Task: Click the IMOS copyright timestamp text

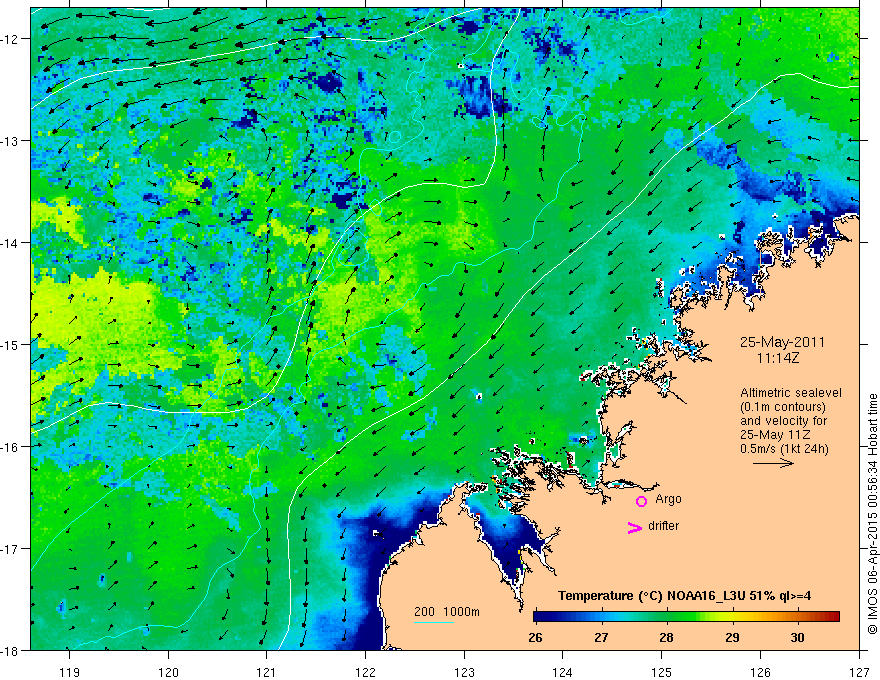Action: click(873, 514)
